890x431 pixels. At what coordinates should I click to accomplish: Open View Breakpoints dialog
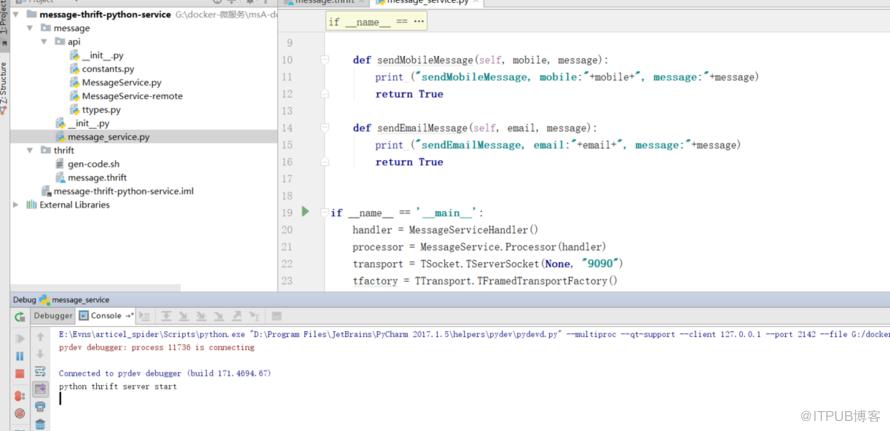(20, 396)
